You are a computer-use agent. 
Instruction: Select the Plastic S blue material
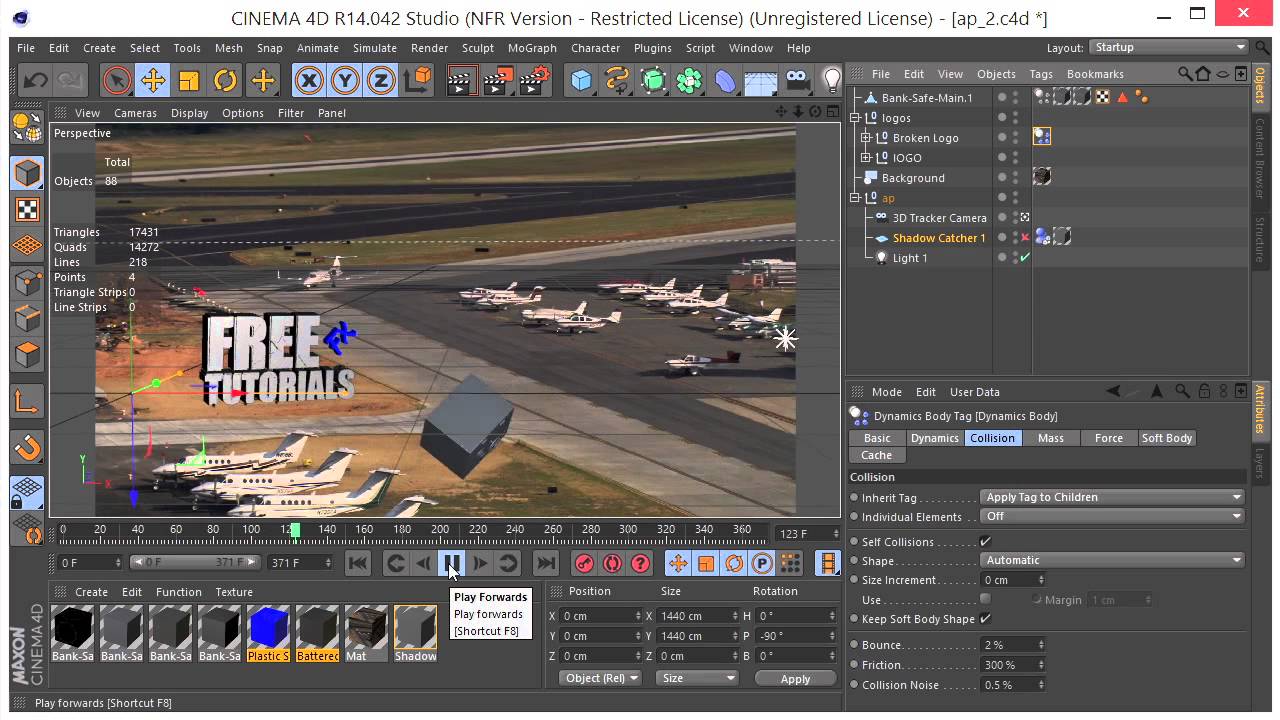click(268, 632)
